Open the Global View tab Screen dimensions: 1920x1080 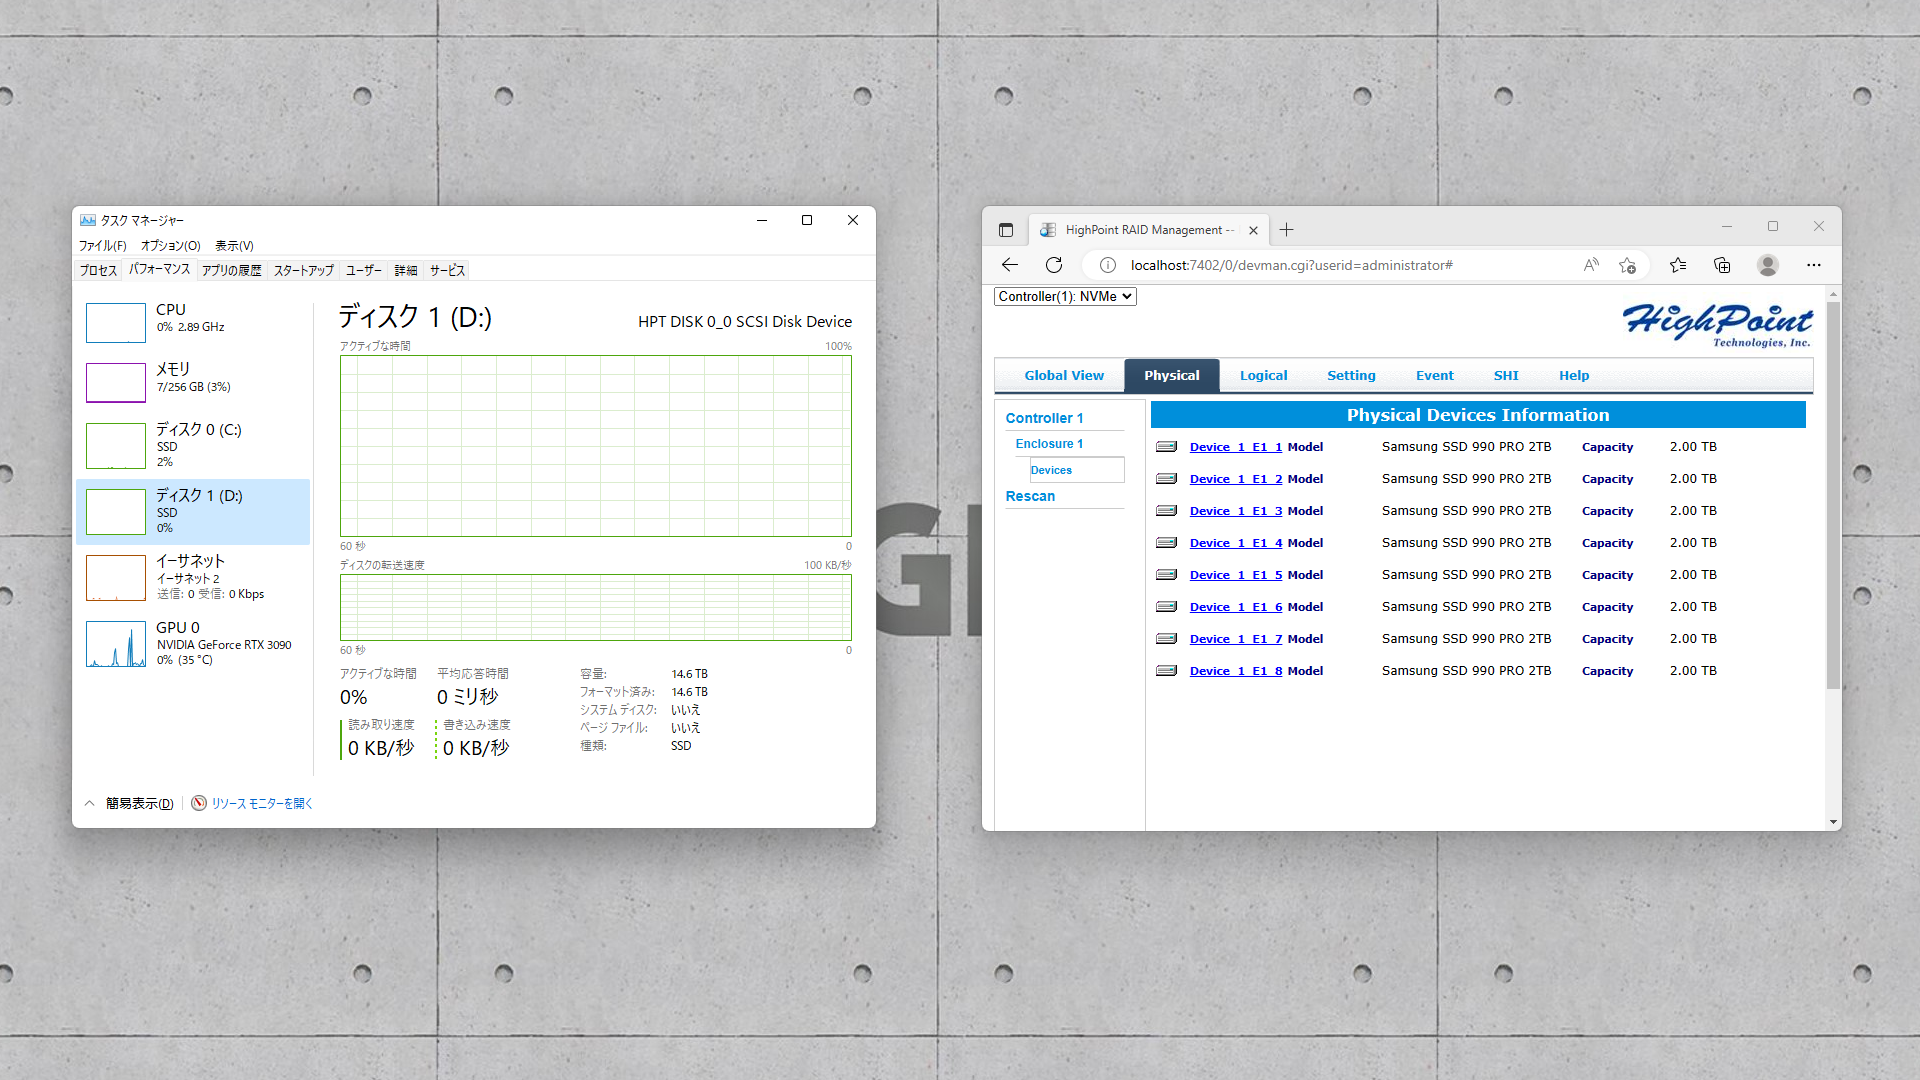point(1064,375)
